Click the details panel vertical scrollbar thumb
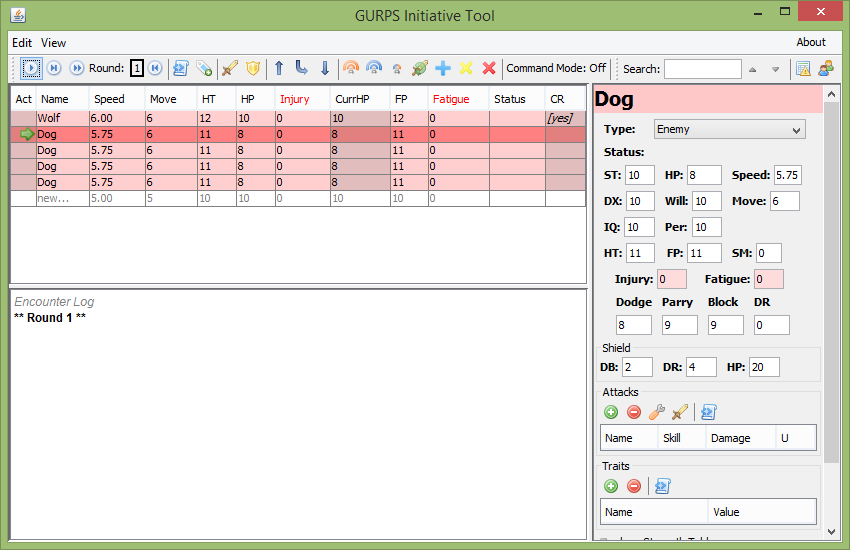The width and height of the screenshot is (850, 550). [831, 282]
